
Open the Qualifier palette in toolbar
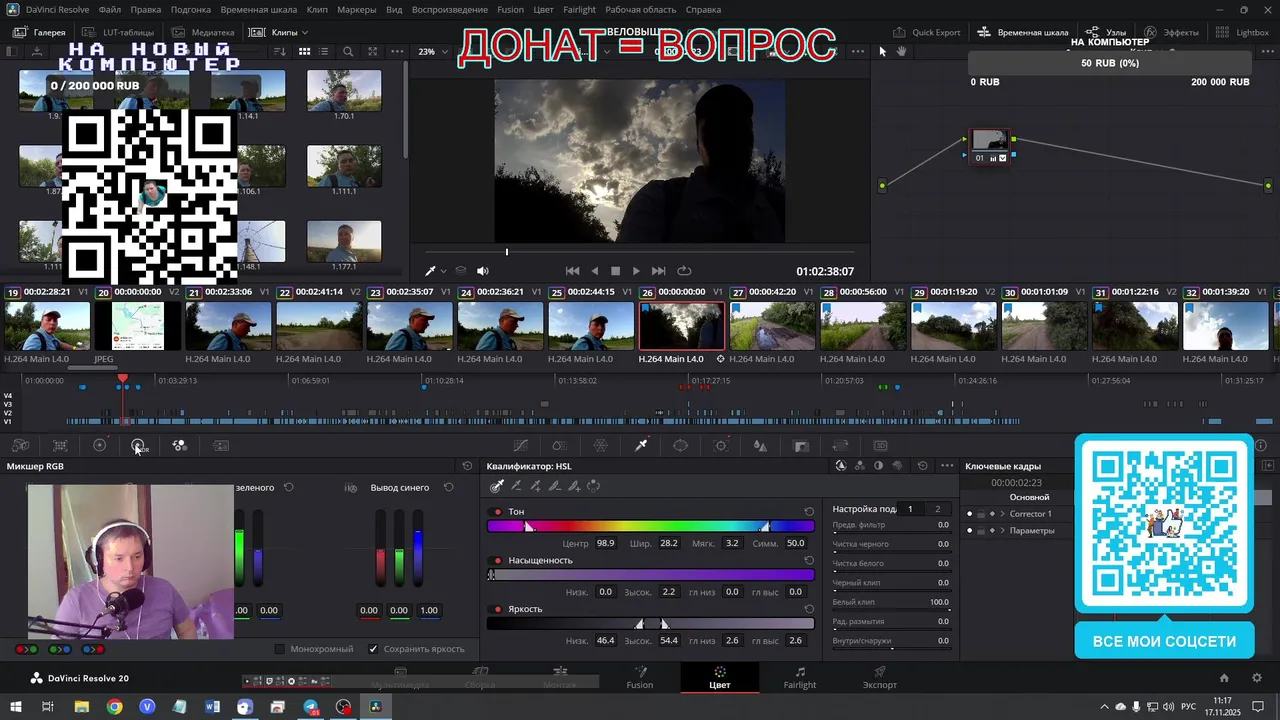click(x=641, y=446)
